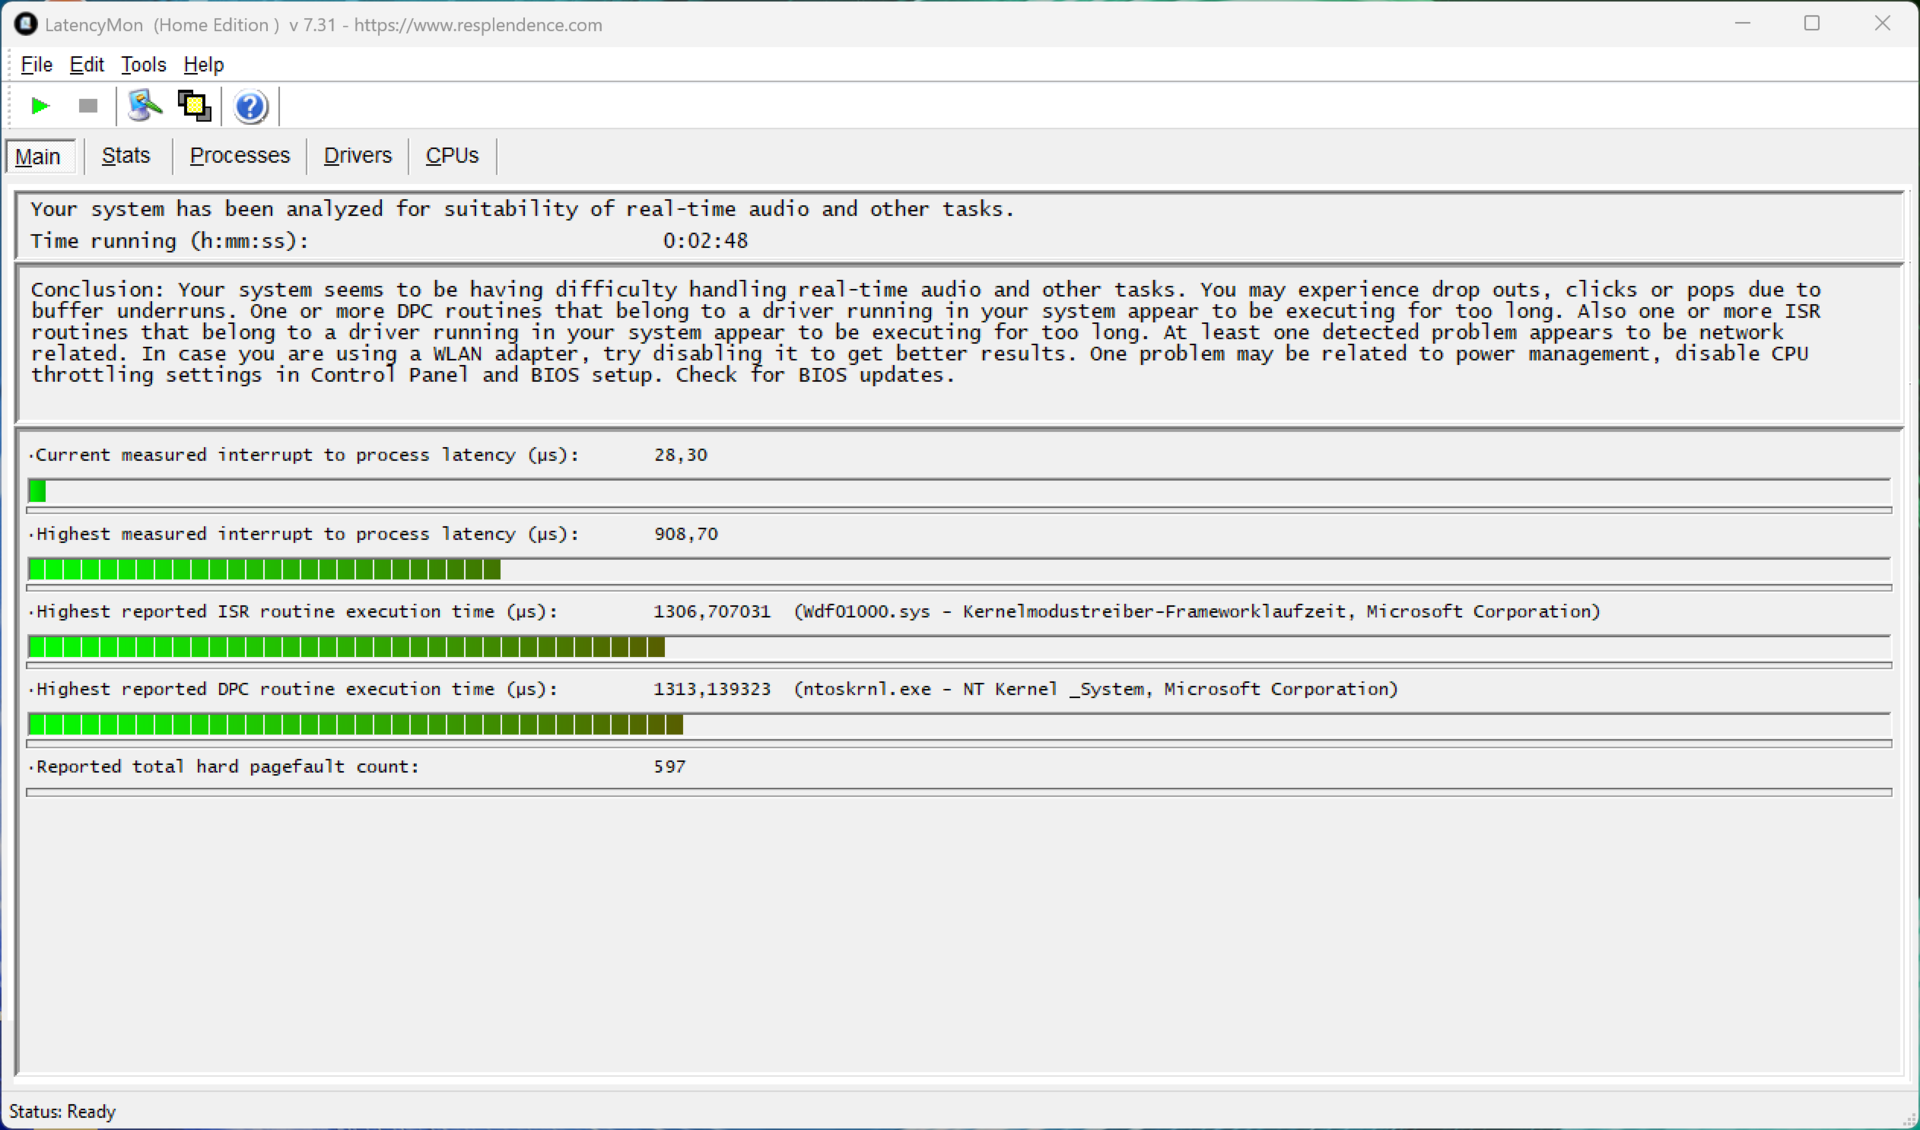
Task: Switch to the Drivers tab
Action: [357, 156]
